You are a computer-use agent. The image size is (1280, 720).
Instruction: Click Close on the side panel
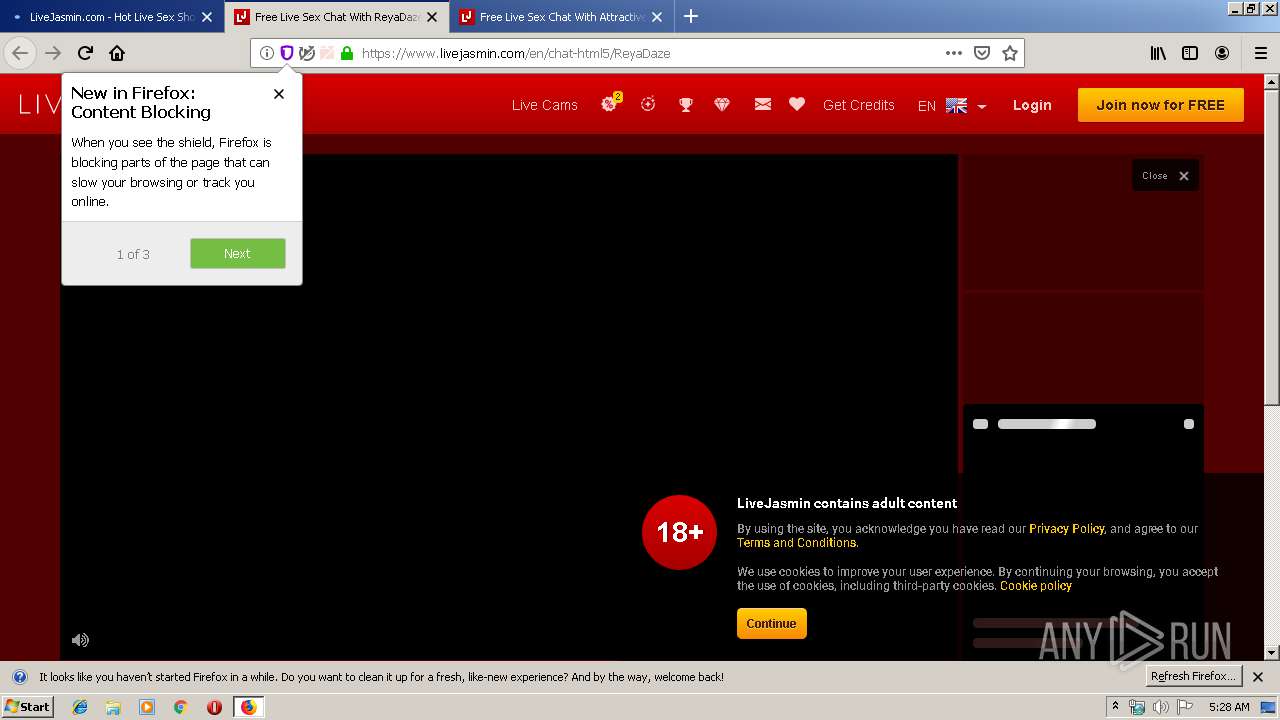coord(1166,175)
